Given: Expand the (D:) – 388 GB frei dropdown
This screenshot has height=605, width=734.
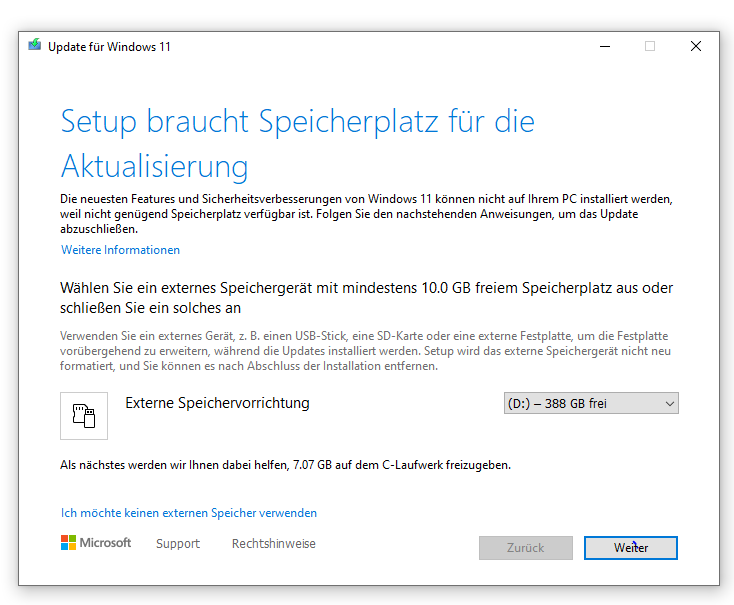Looking at the screenshot, I should pos(591,403).
